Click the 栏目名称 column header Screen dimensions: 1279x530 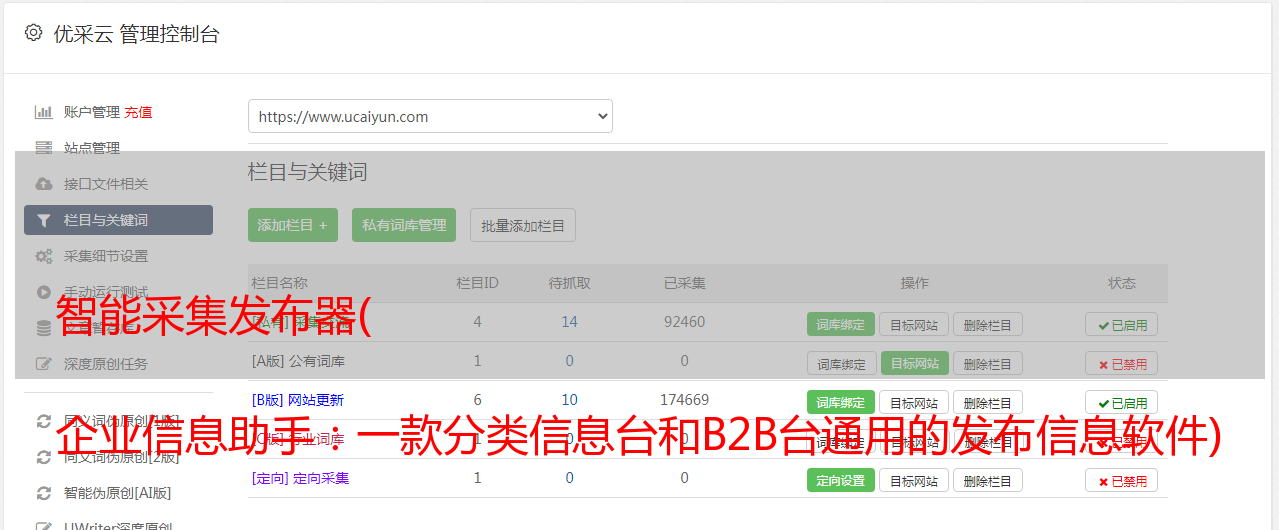tap(280, 283)
